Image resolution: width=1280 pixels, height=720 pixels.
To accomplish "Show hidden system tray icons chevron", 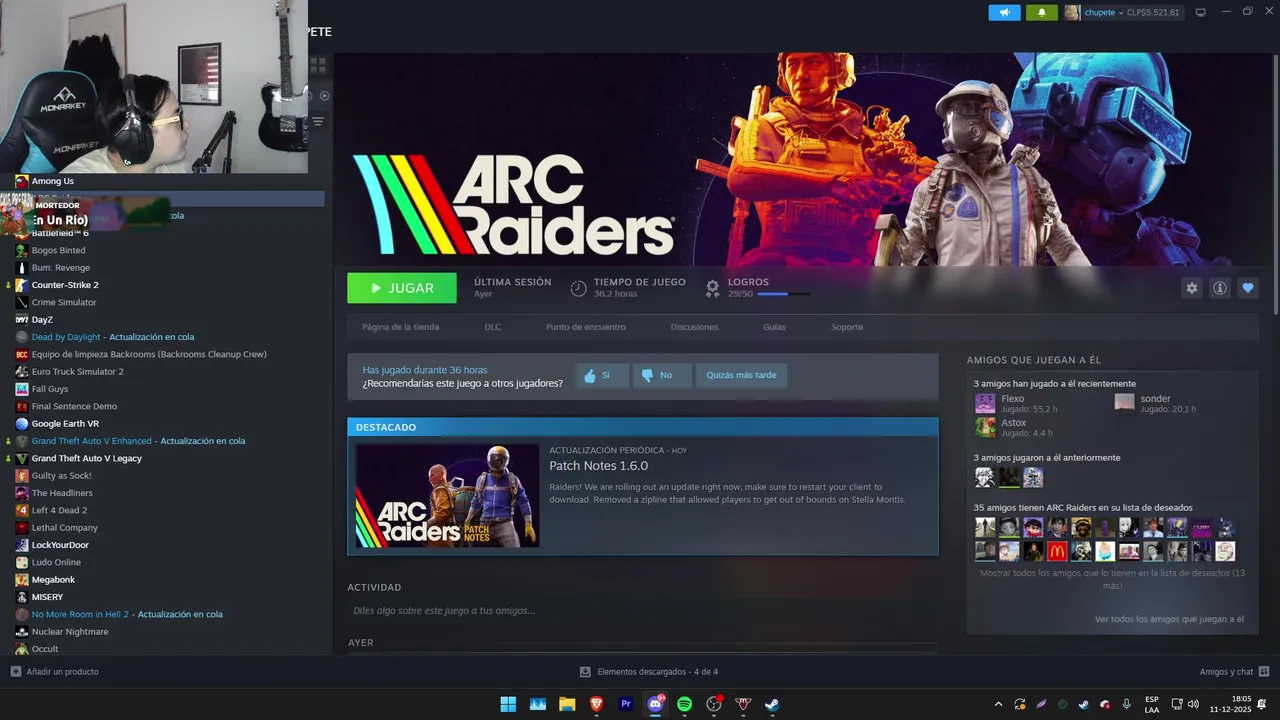I will pos(999,704).
